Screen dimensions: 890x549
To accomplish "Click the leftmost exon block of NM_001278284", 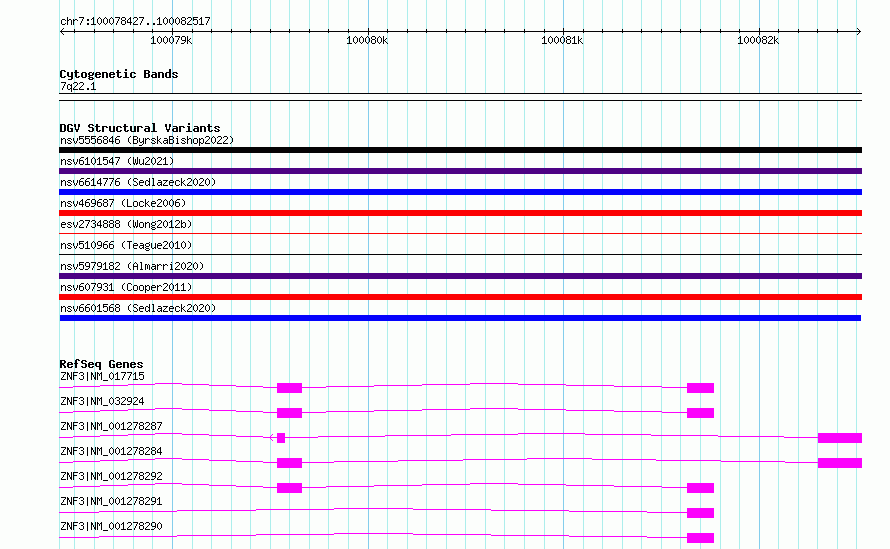I will point(289,463).
